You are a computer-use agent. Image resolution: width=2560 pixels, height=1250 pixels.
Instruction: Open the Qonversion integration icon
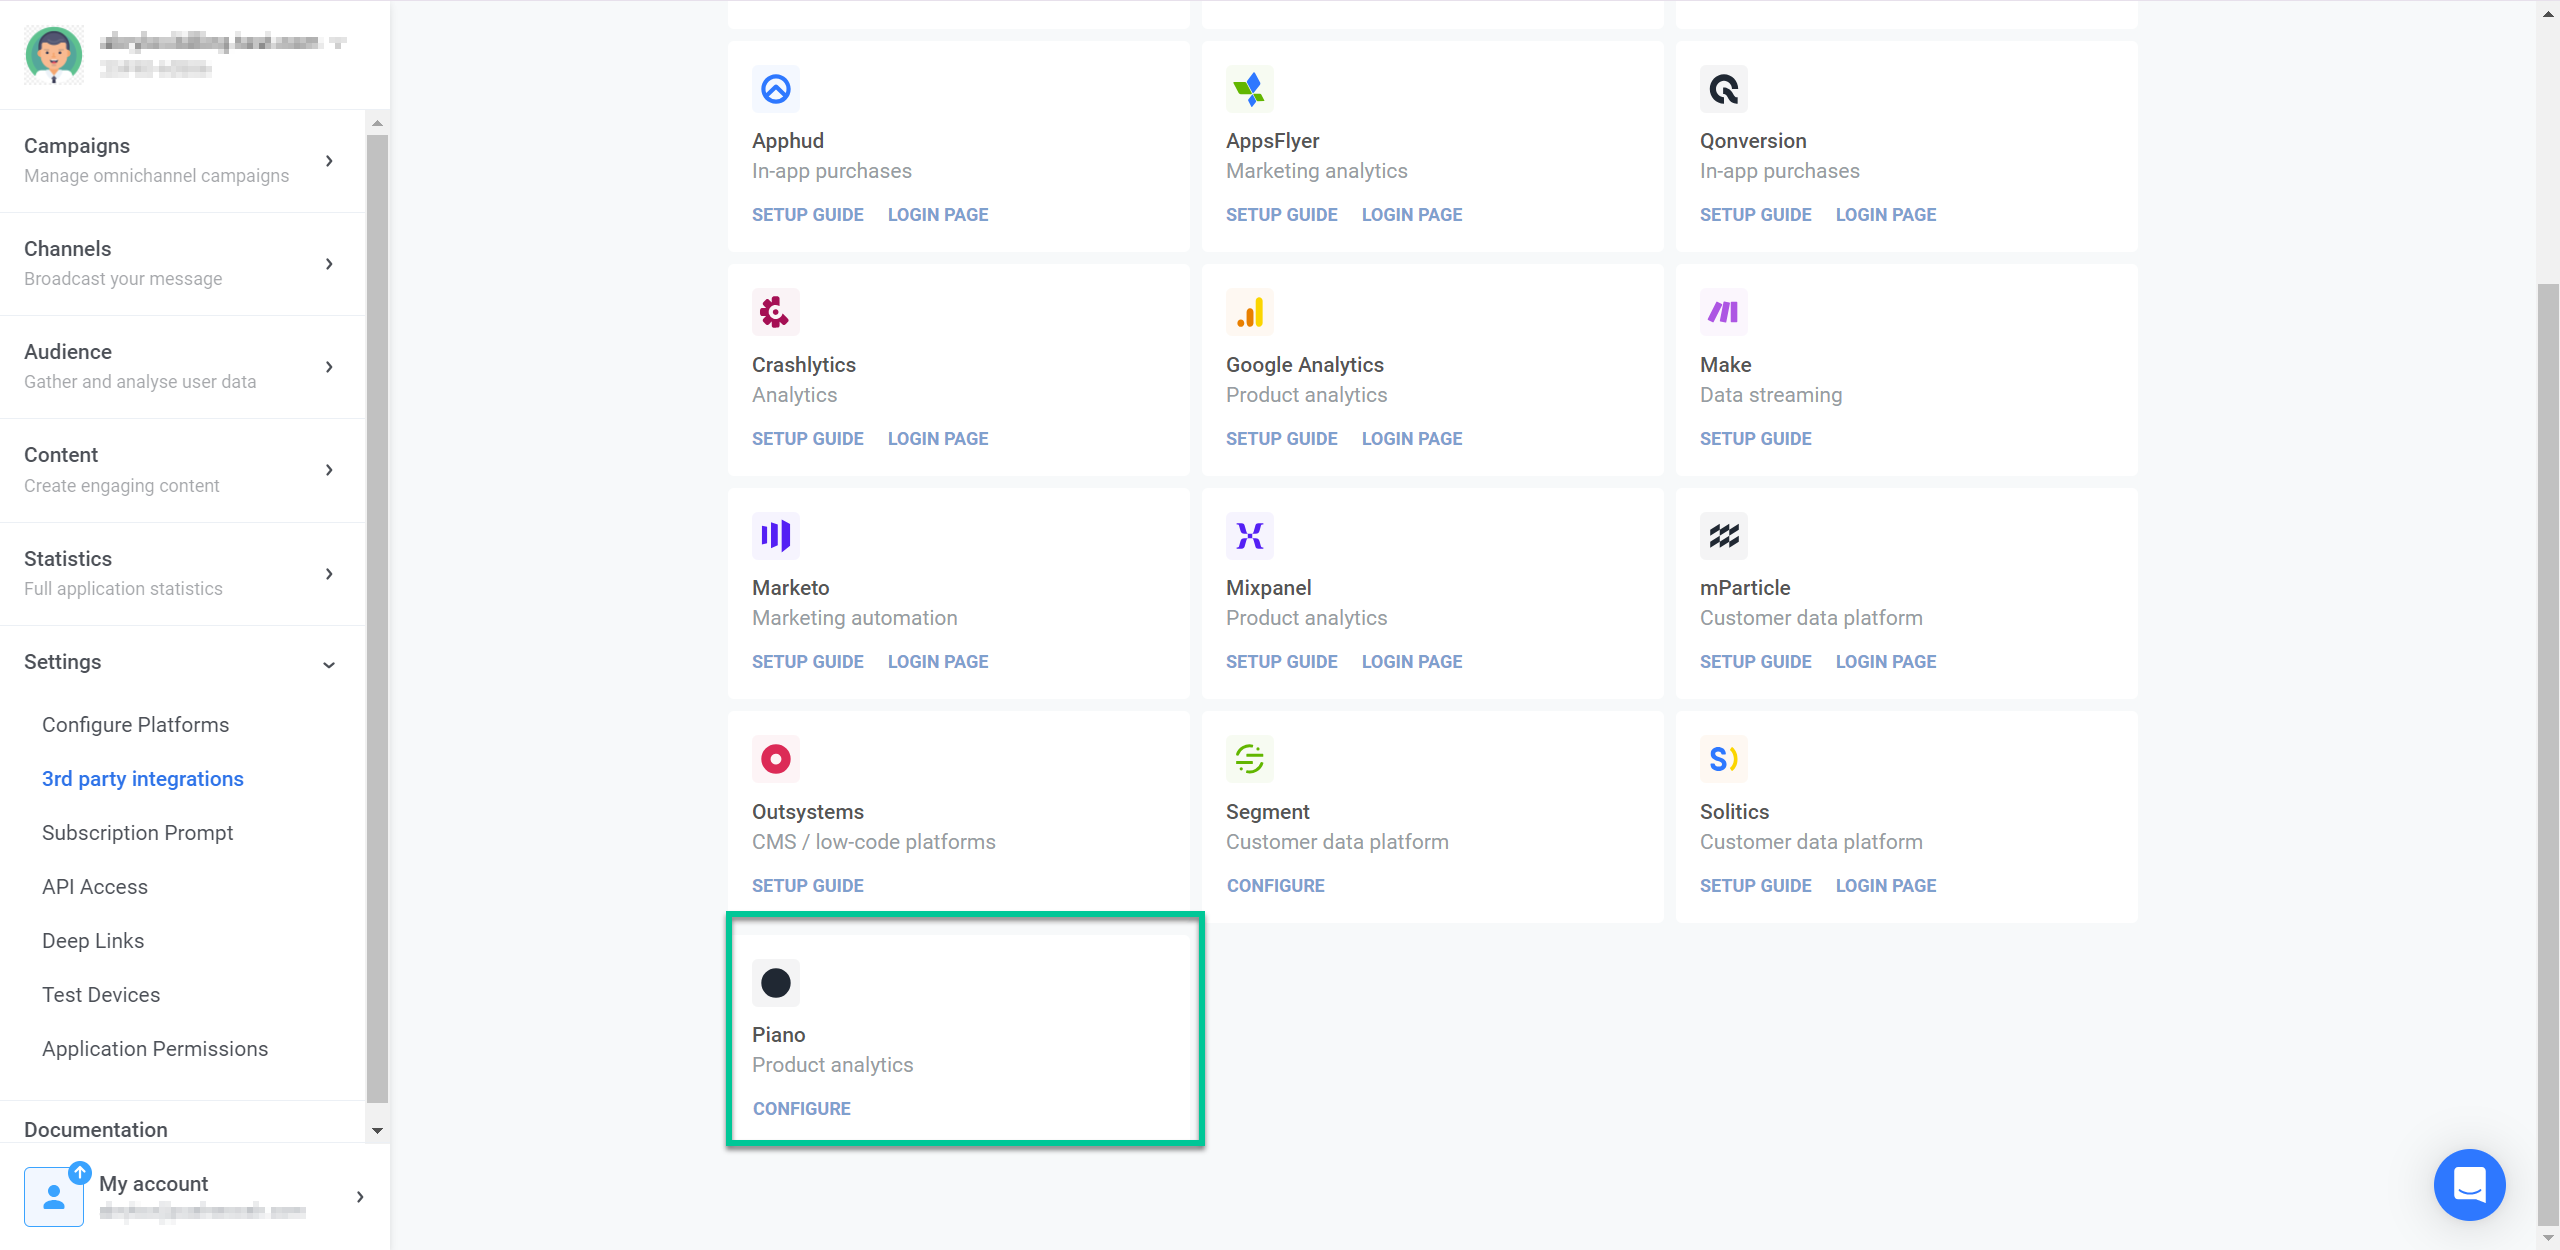1724,89
